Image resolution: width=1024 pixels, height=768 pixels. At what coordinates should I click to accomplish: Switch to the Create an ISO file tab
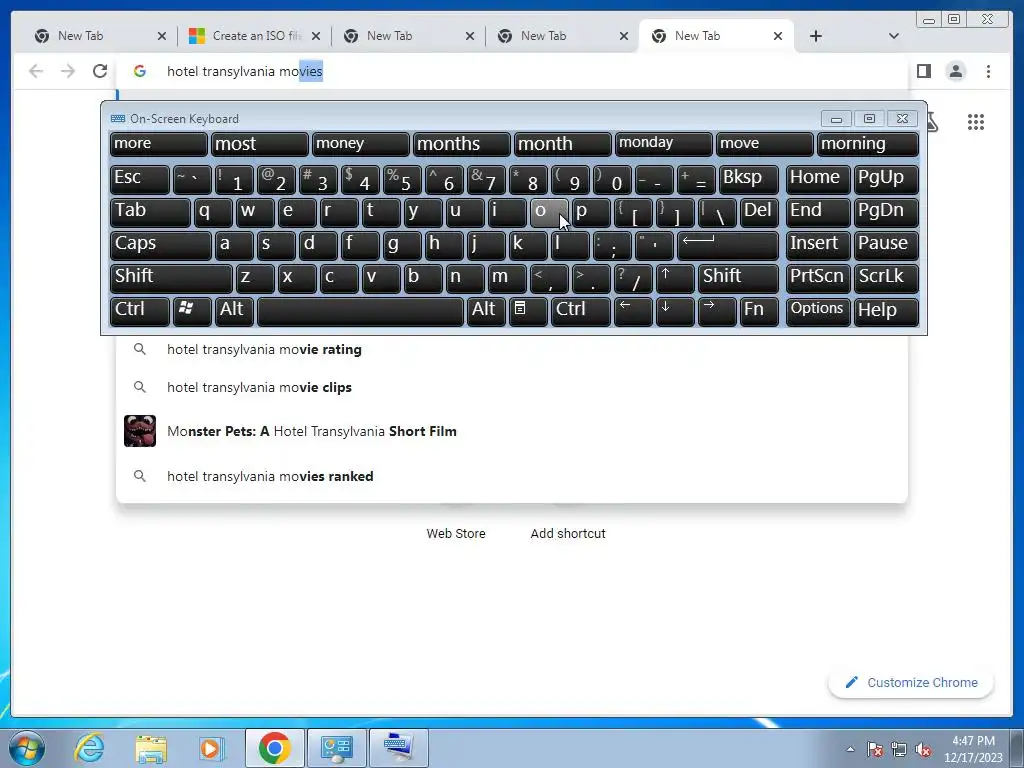click(x=255, y=36)
